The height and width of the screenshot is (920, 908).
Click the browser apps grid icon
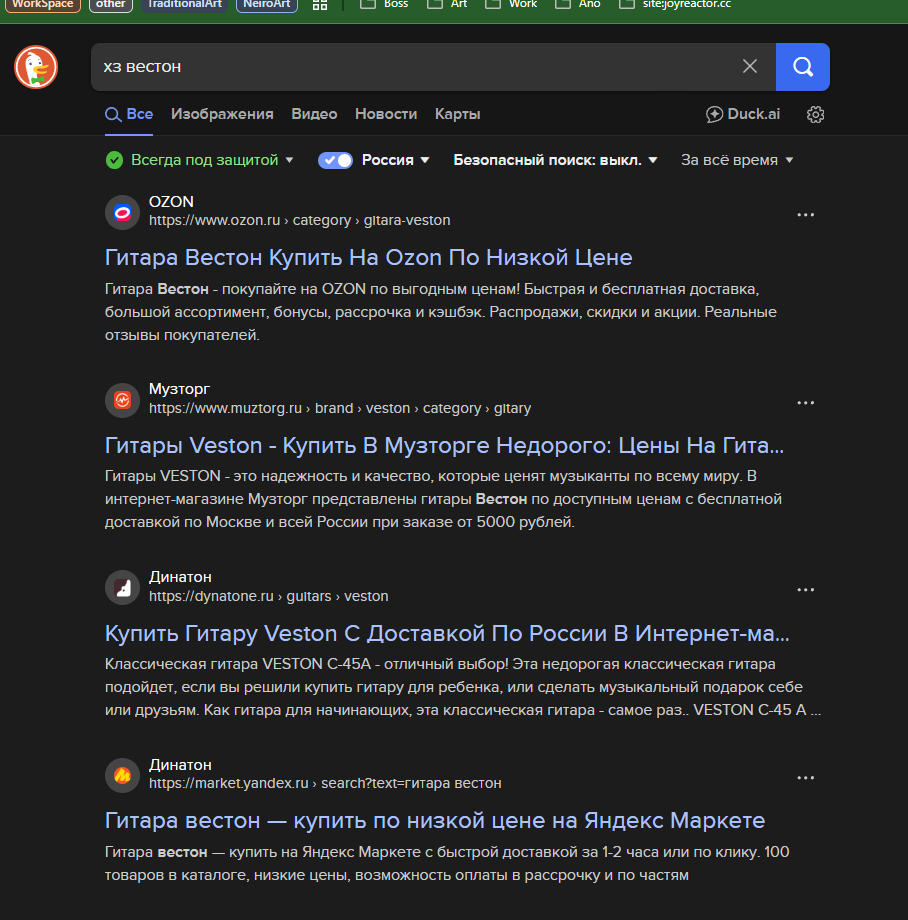[320, 5]
